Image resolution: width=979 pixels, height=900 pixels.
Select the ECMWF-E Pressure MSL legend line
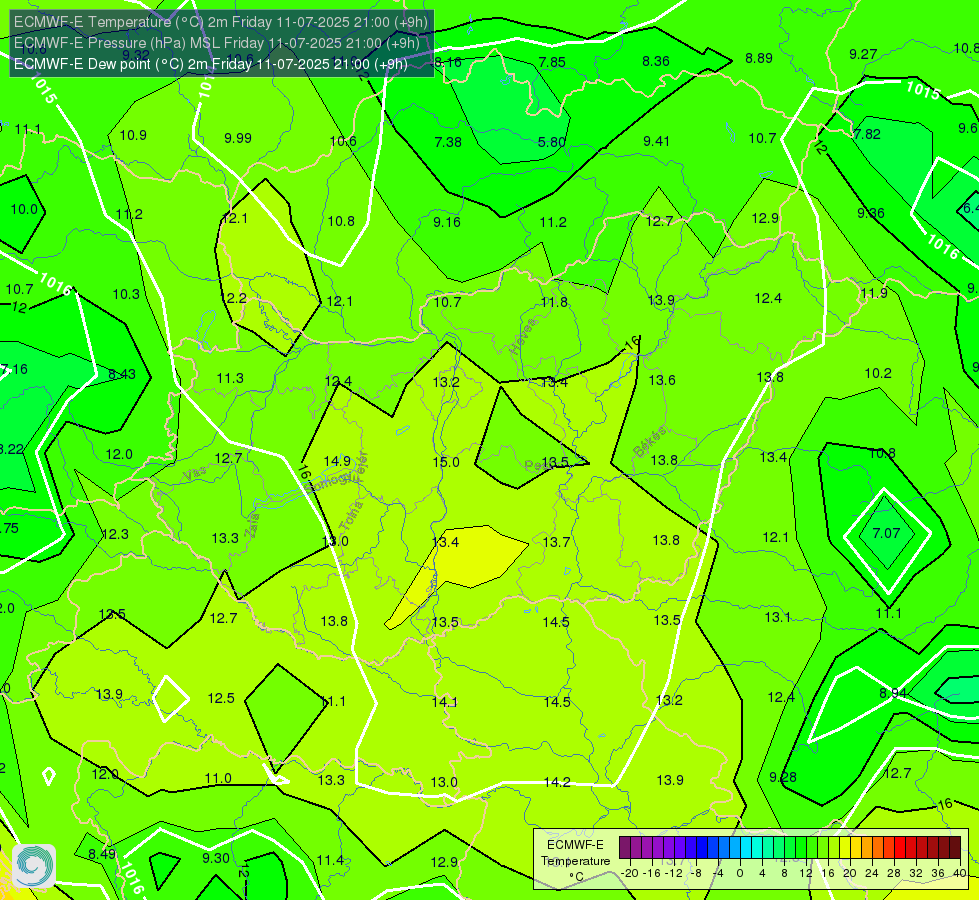click(x=217, y=43)
